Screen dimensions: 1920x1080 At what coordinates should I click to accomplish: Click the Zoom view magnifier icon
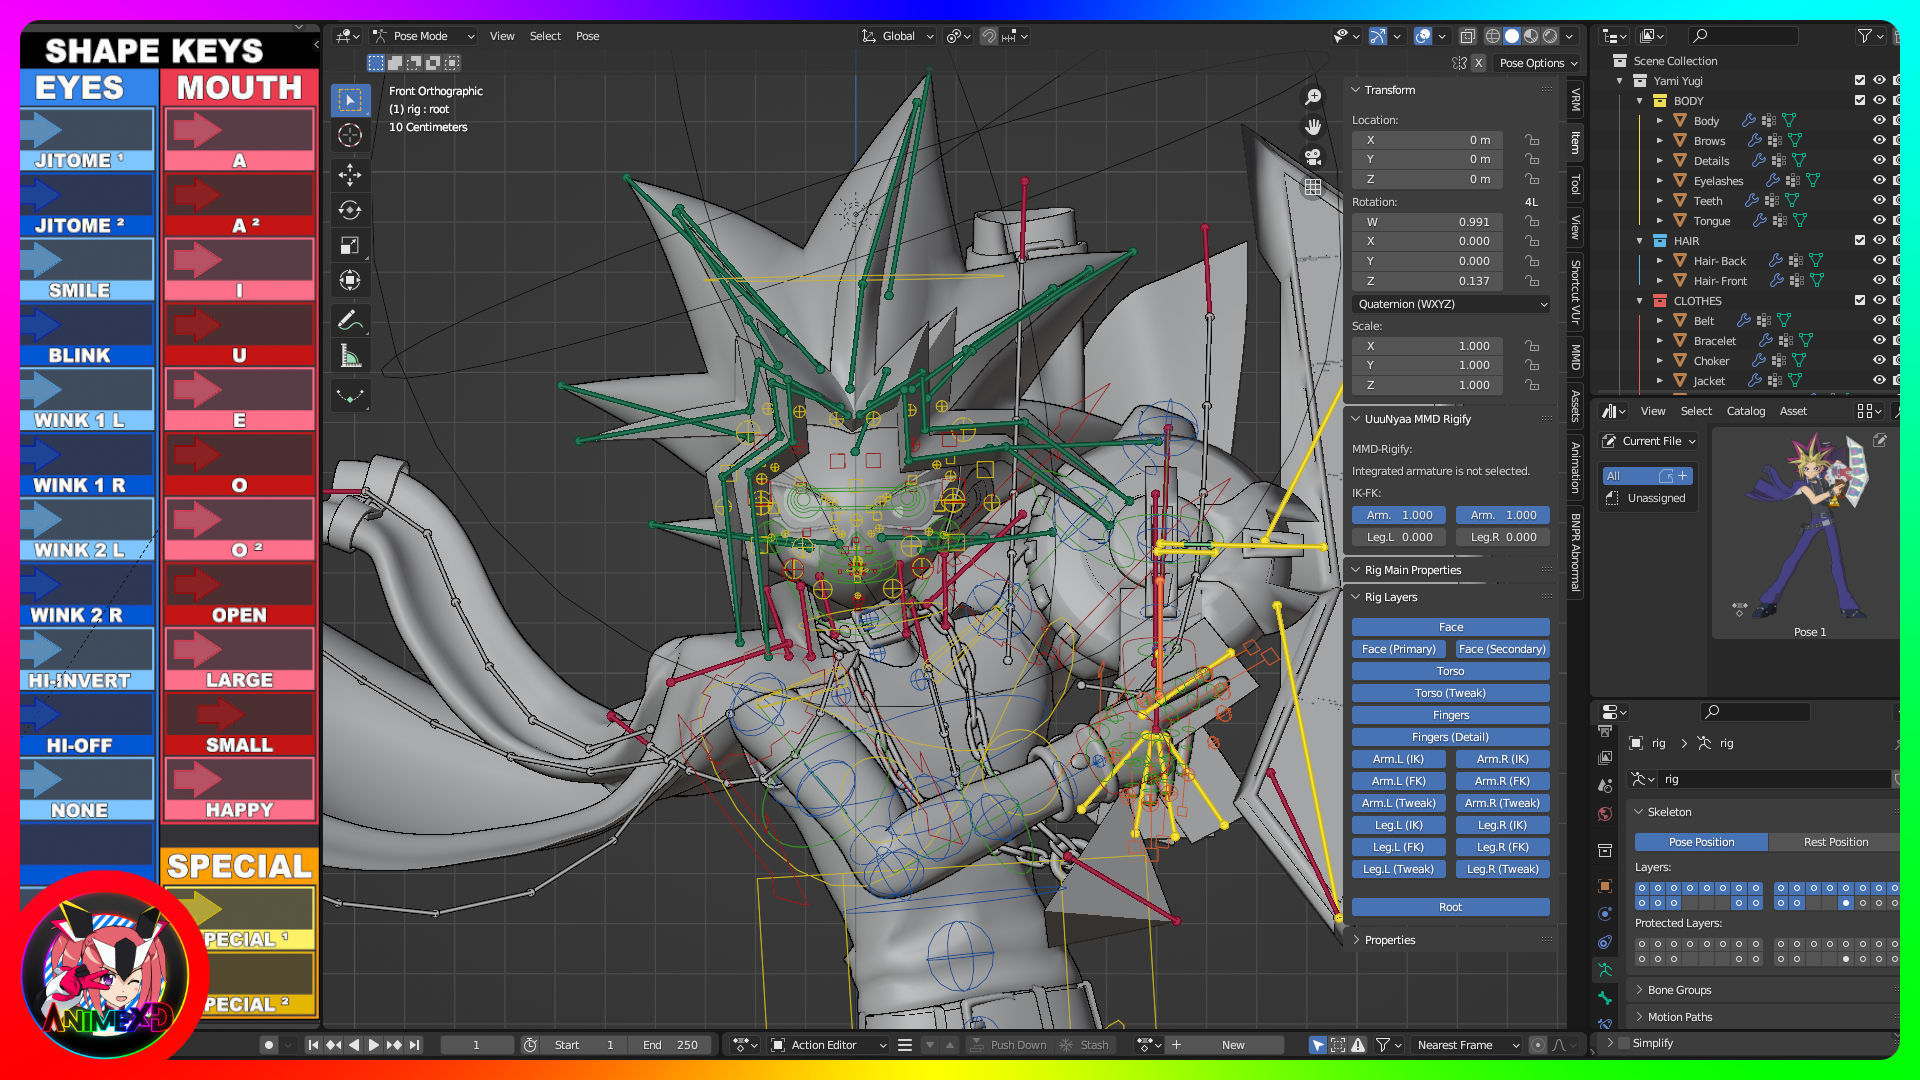(x=1313, y=97)
